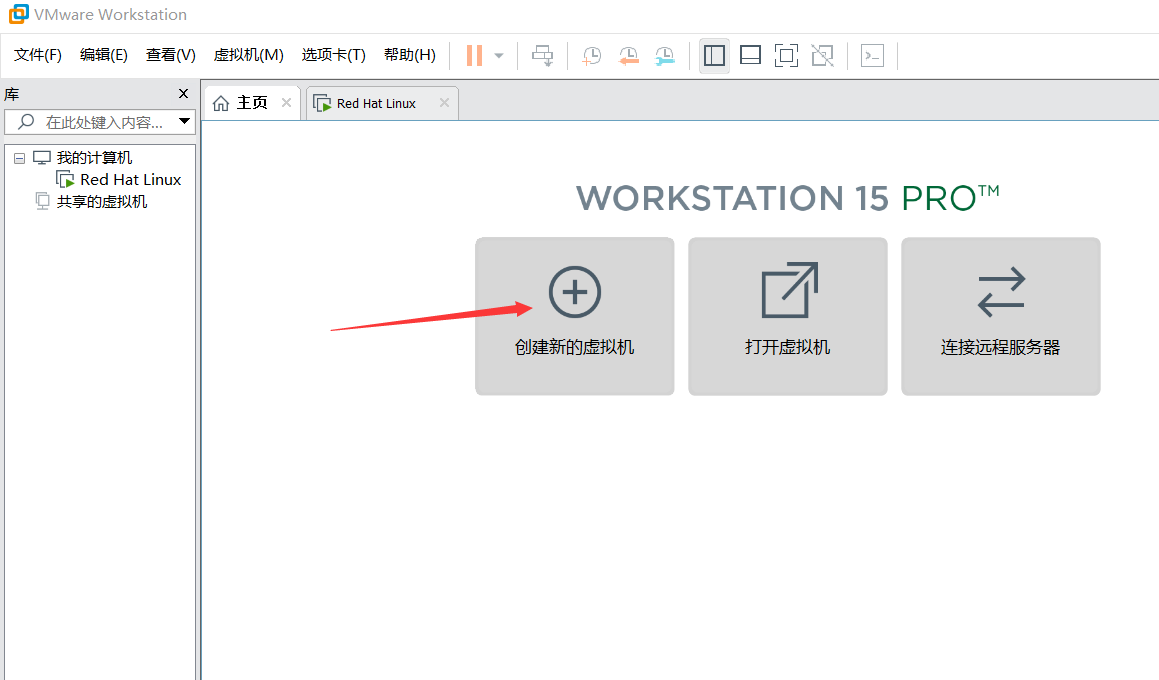Viewport: 1159px width, 680px height.
Task: Select 共享的虚拟机 in the library tree
Action: pos(102,202)
